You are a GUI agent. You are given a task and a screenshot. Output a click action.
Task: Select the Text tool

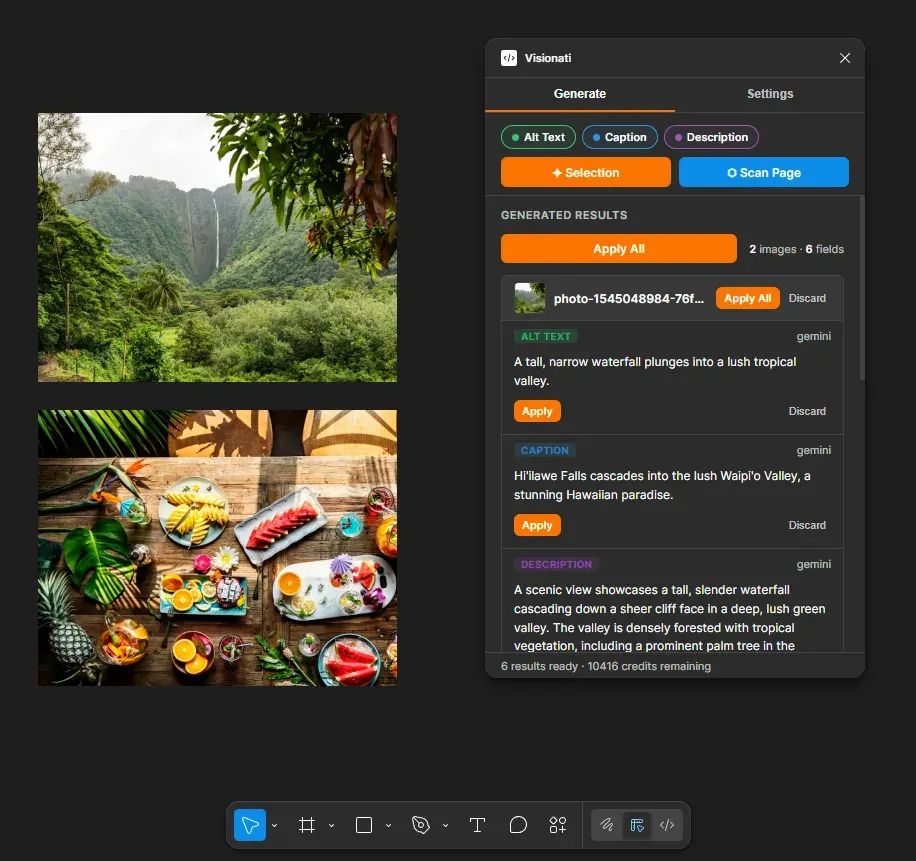[x=477, y=825]
